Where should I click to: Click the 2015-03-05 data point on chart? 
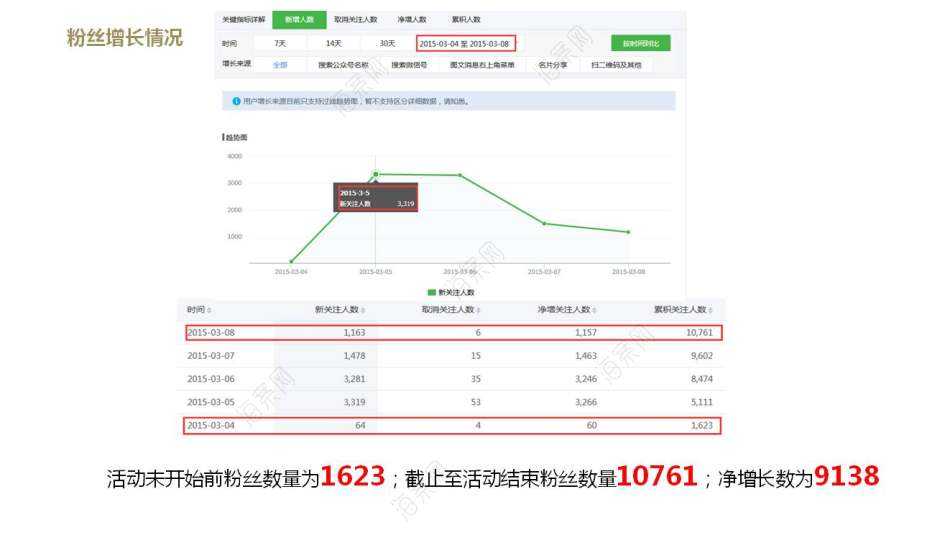click(376, 174)
